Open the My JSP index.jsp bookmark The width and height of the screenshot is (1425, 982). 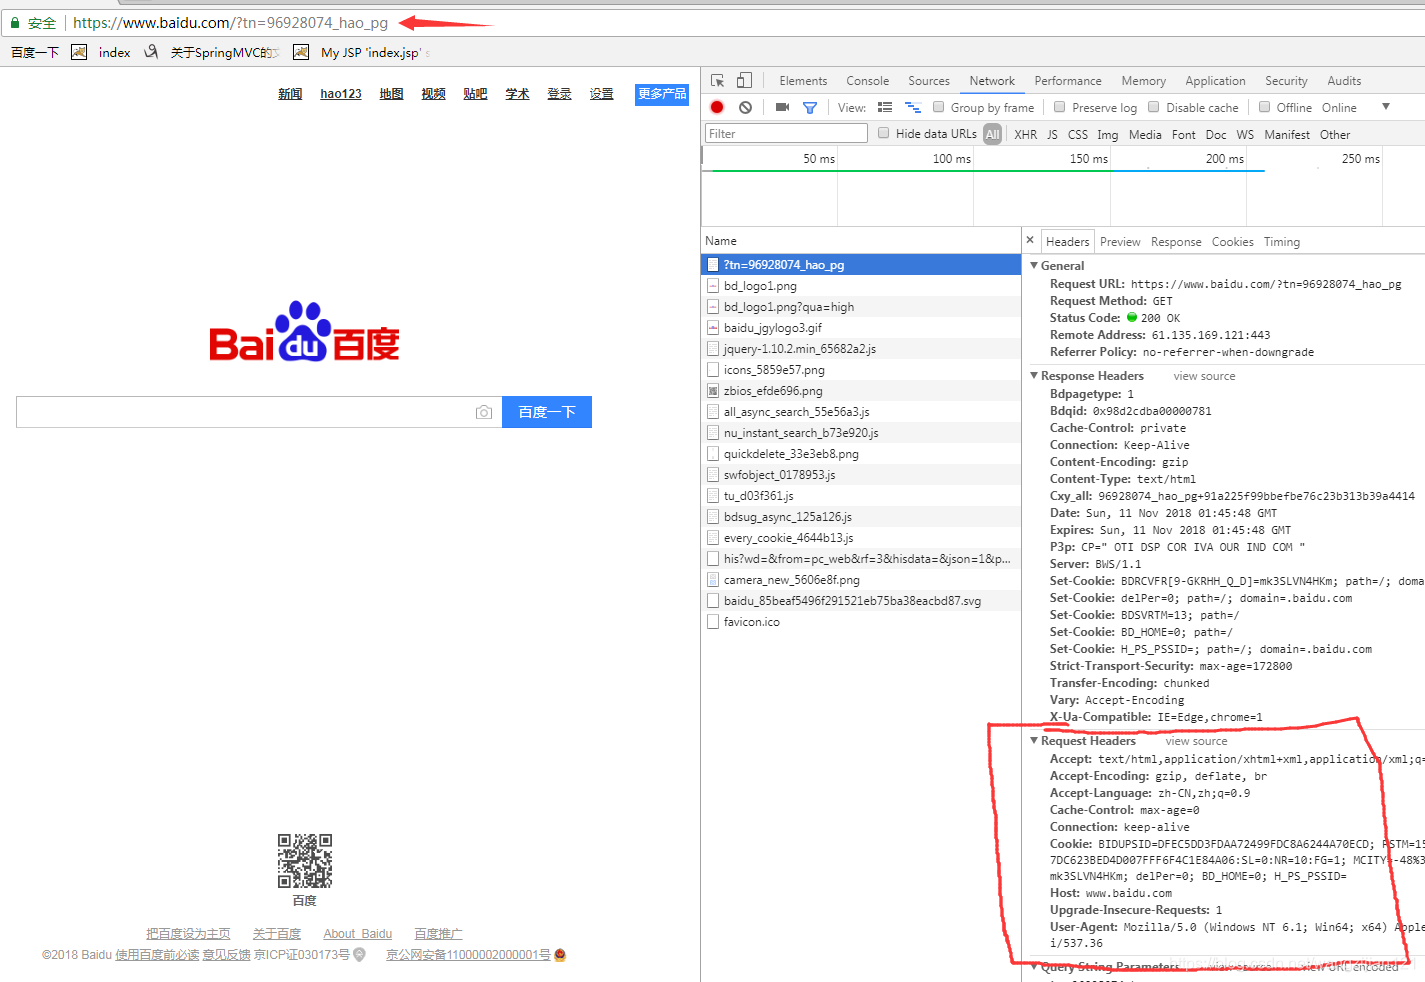pyautogui.click(x=362, y=52)
